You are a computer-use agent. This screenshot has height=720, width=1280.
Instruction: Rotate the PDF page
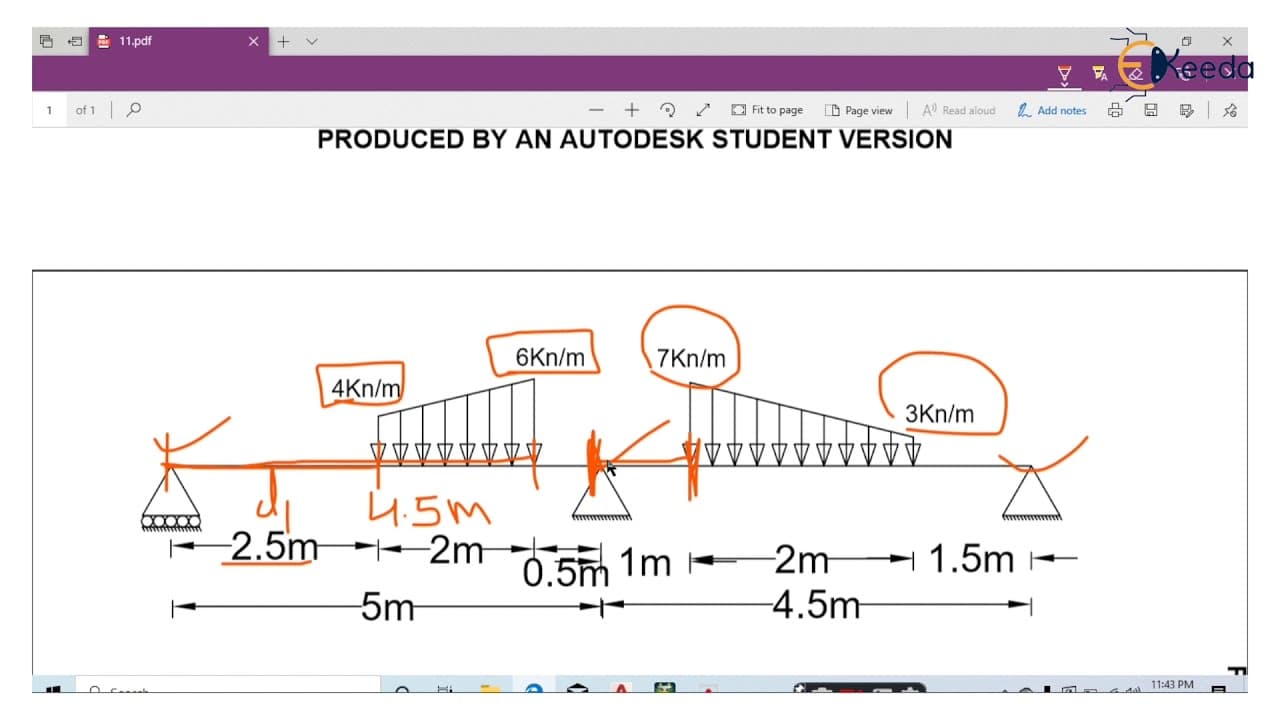click(668, 110)
